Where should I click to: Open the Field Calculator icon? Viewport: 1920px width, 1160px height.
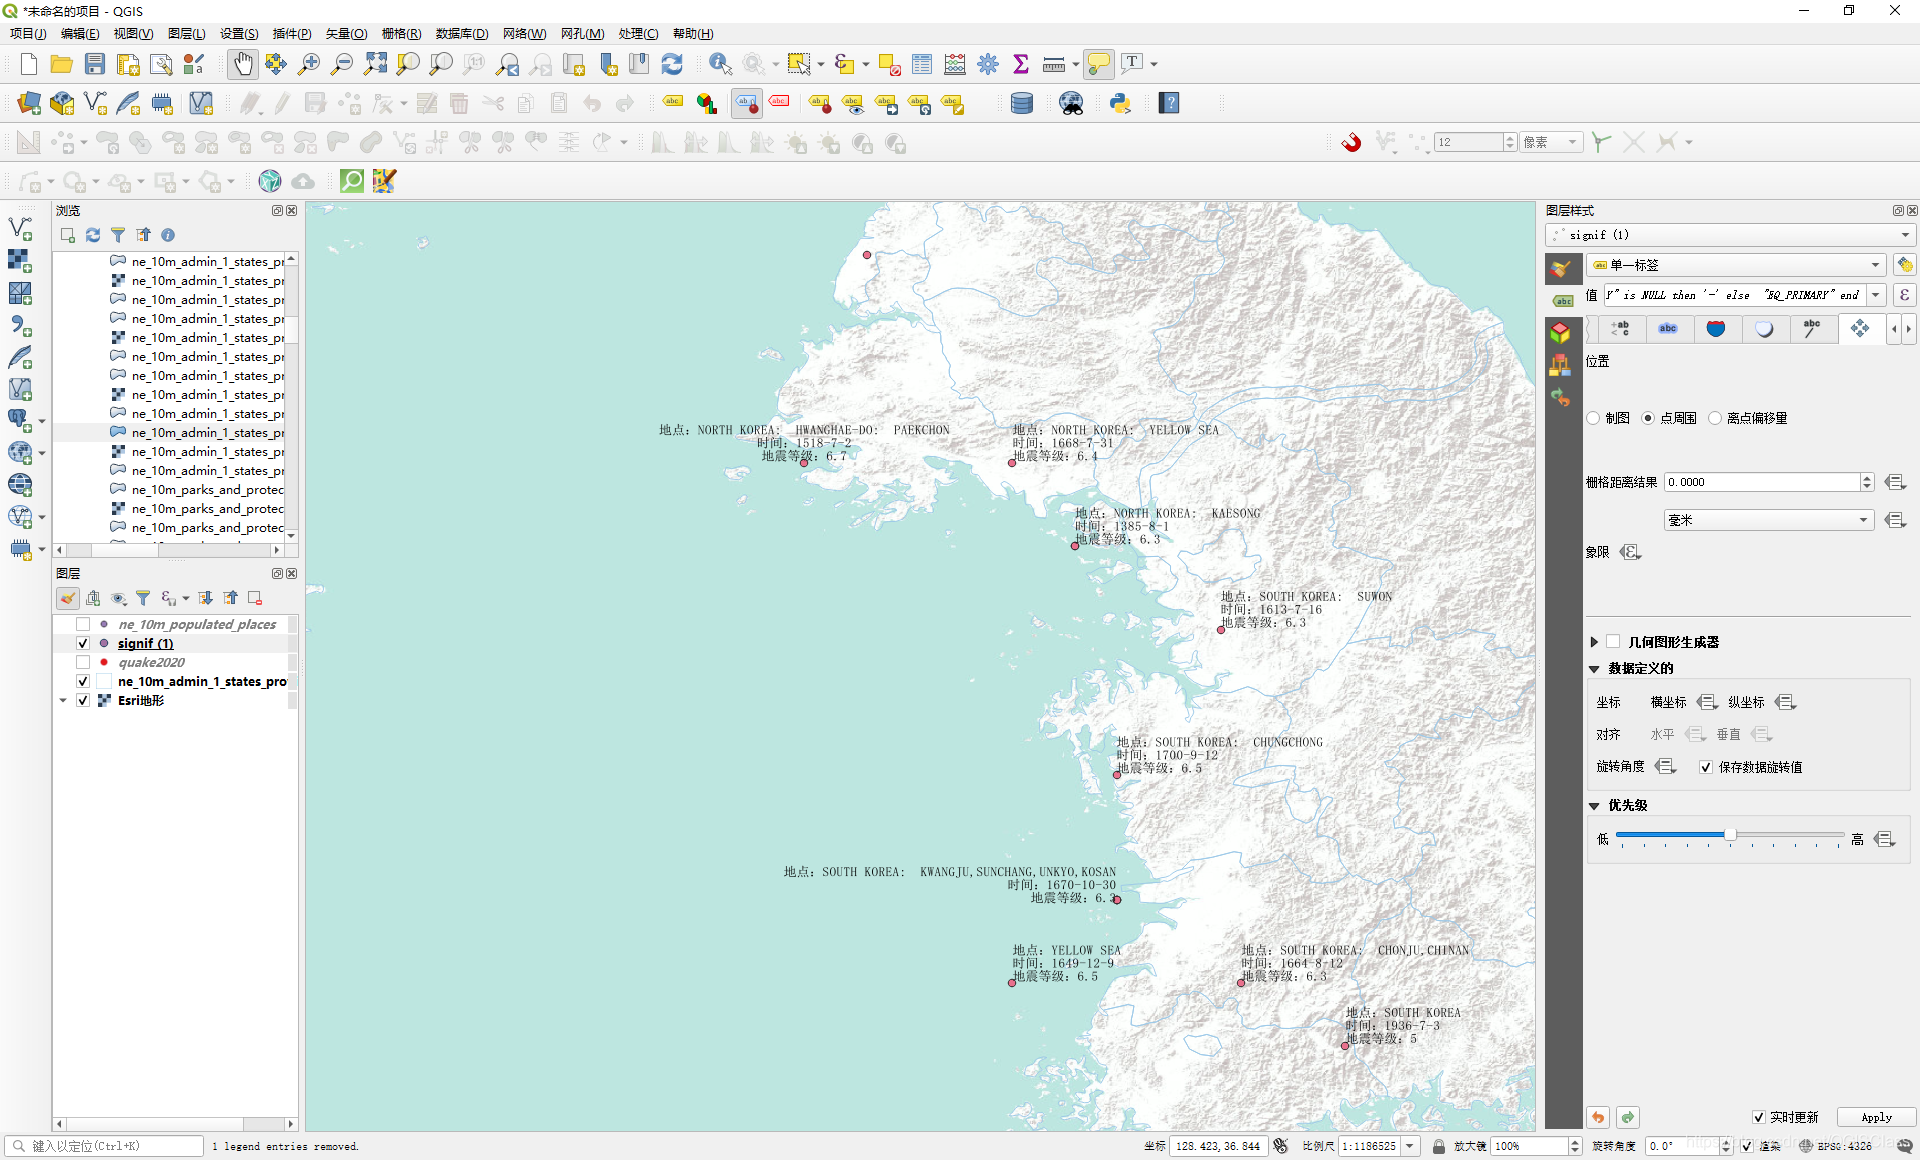[955, 64]
